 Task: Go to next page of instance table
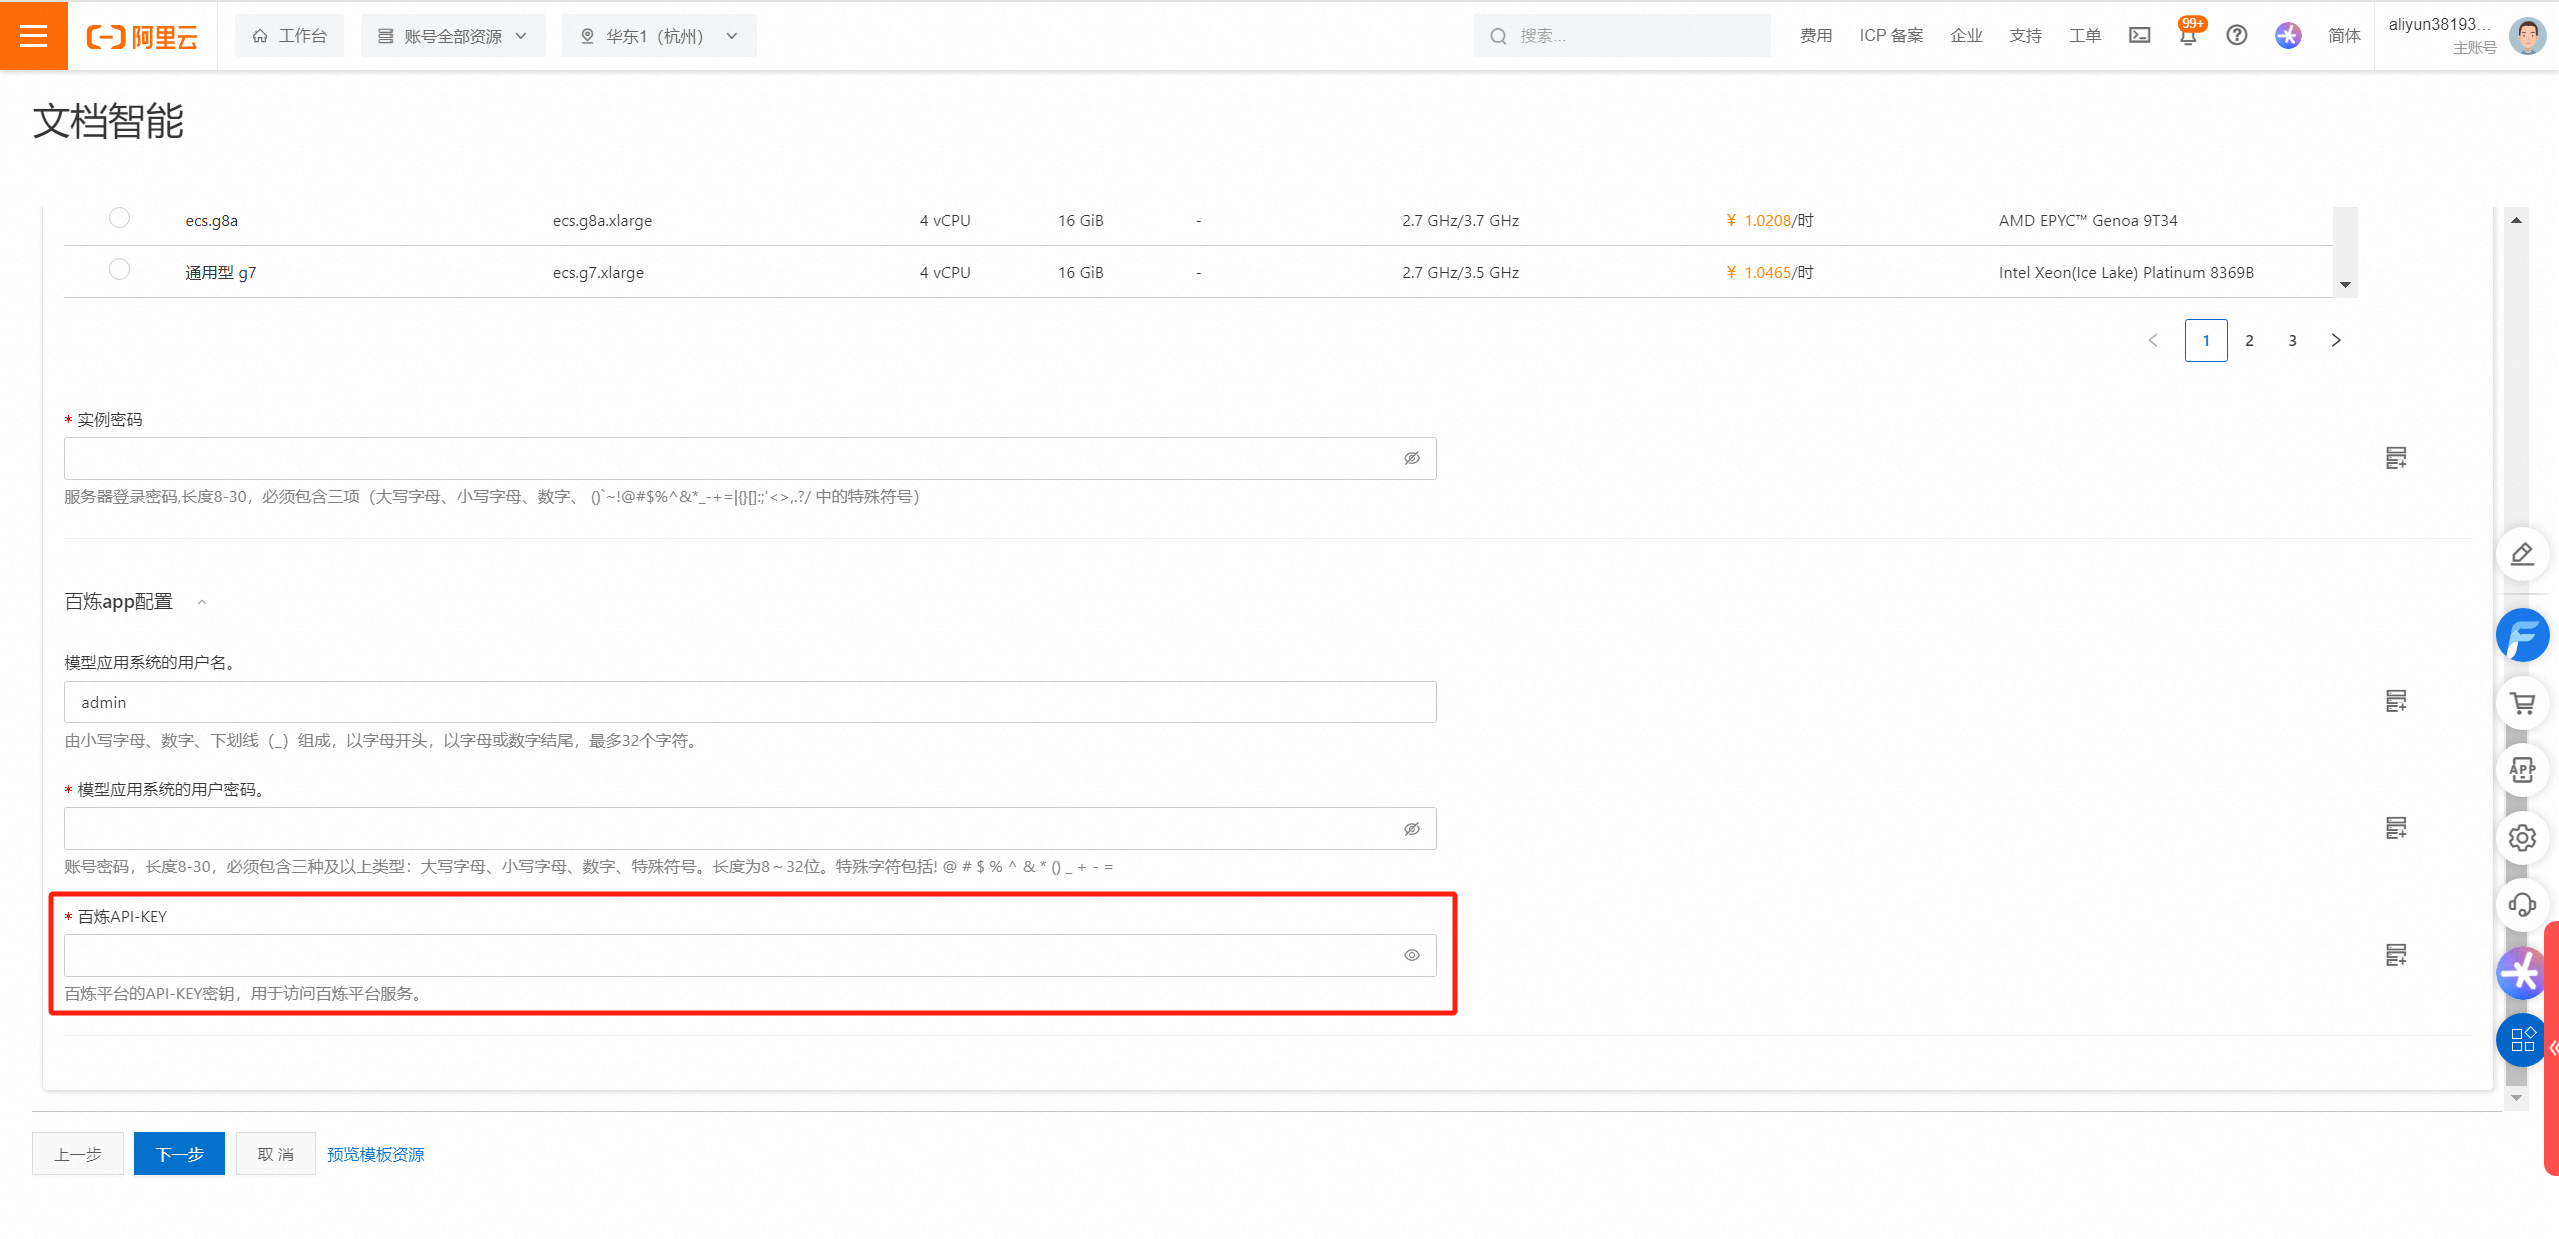[x=2336, y=341]
